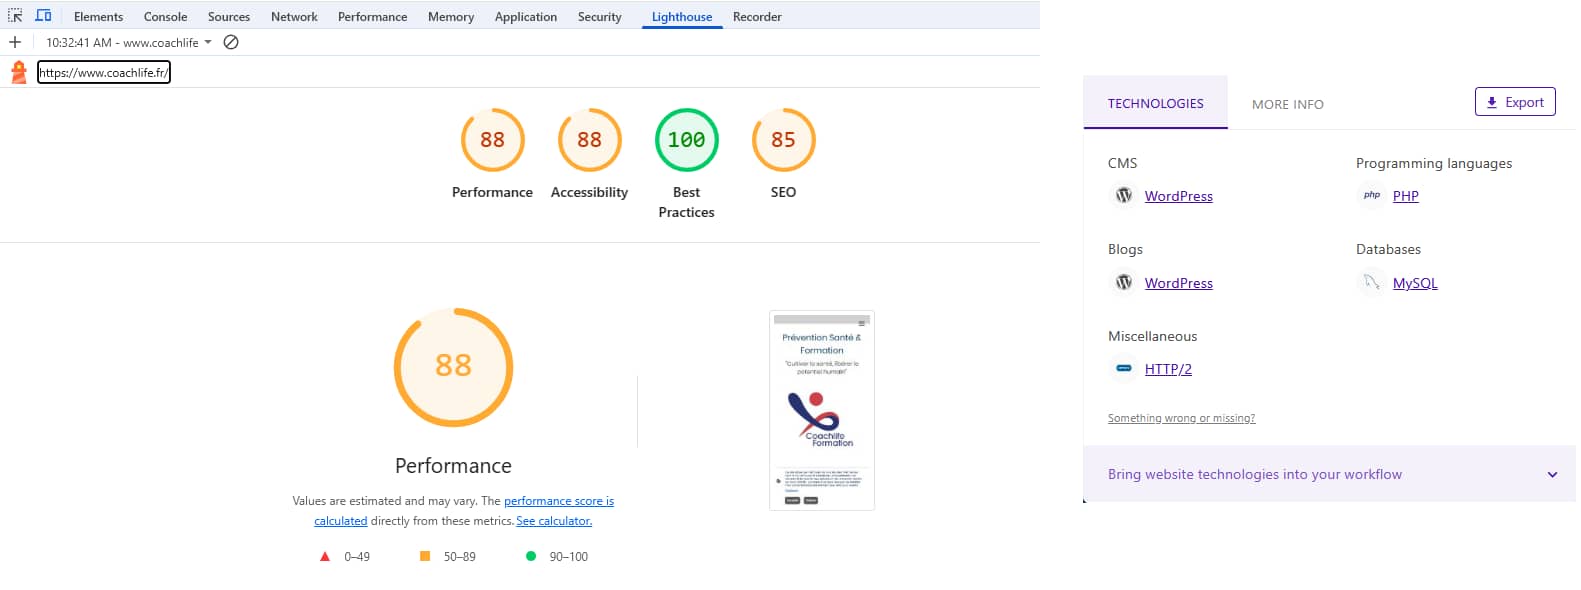Click the PHP icon under Programming languages
1581x590 pixels.
click(1372, 195)
